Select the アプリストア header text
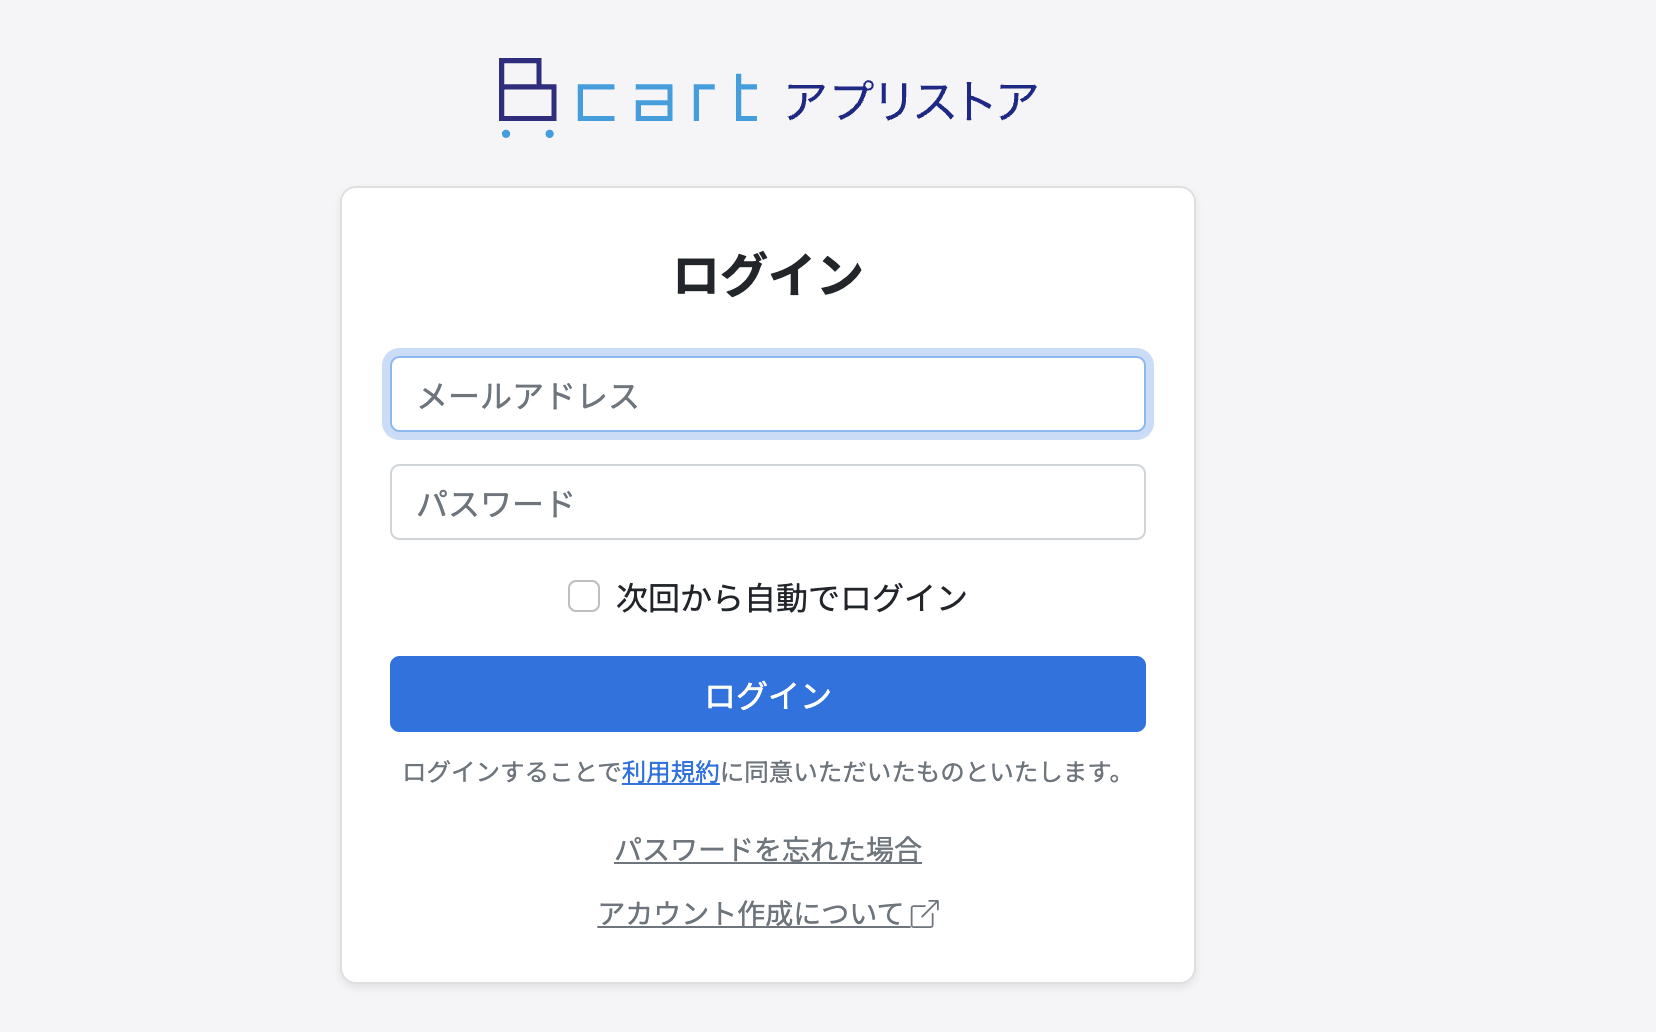1656x1032 pixels. click(910, 97)
